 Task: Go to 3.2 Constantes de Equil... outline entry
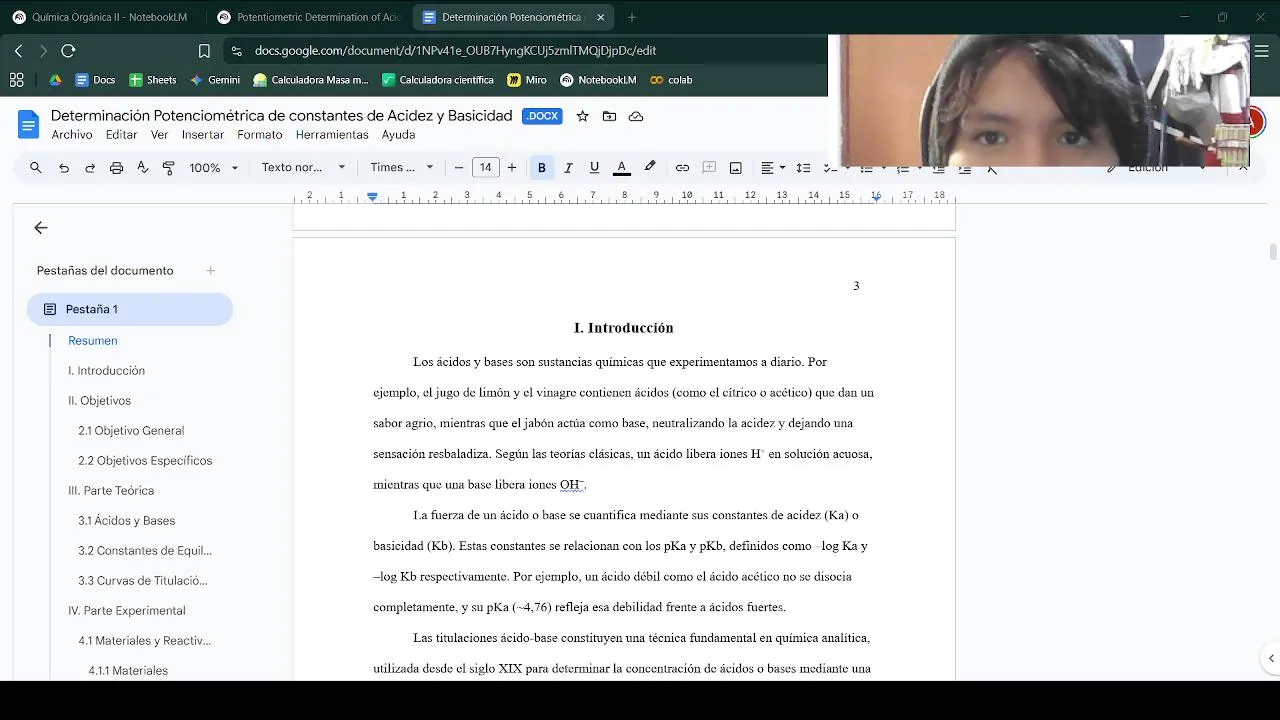click(145, 551)
